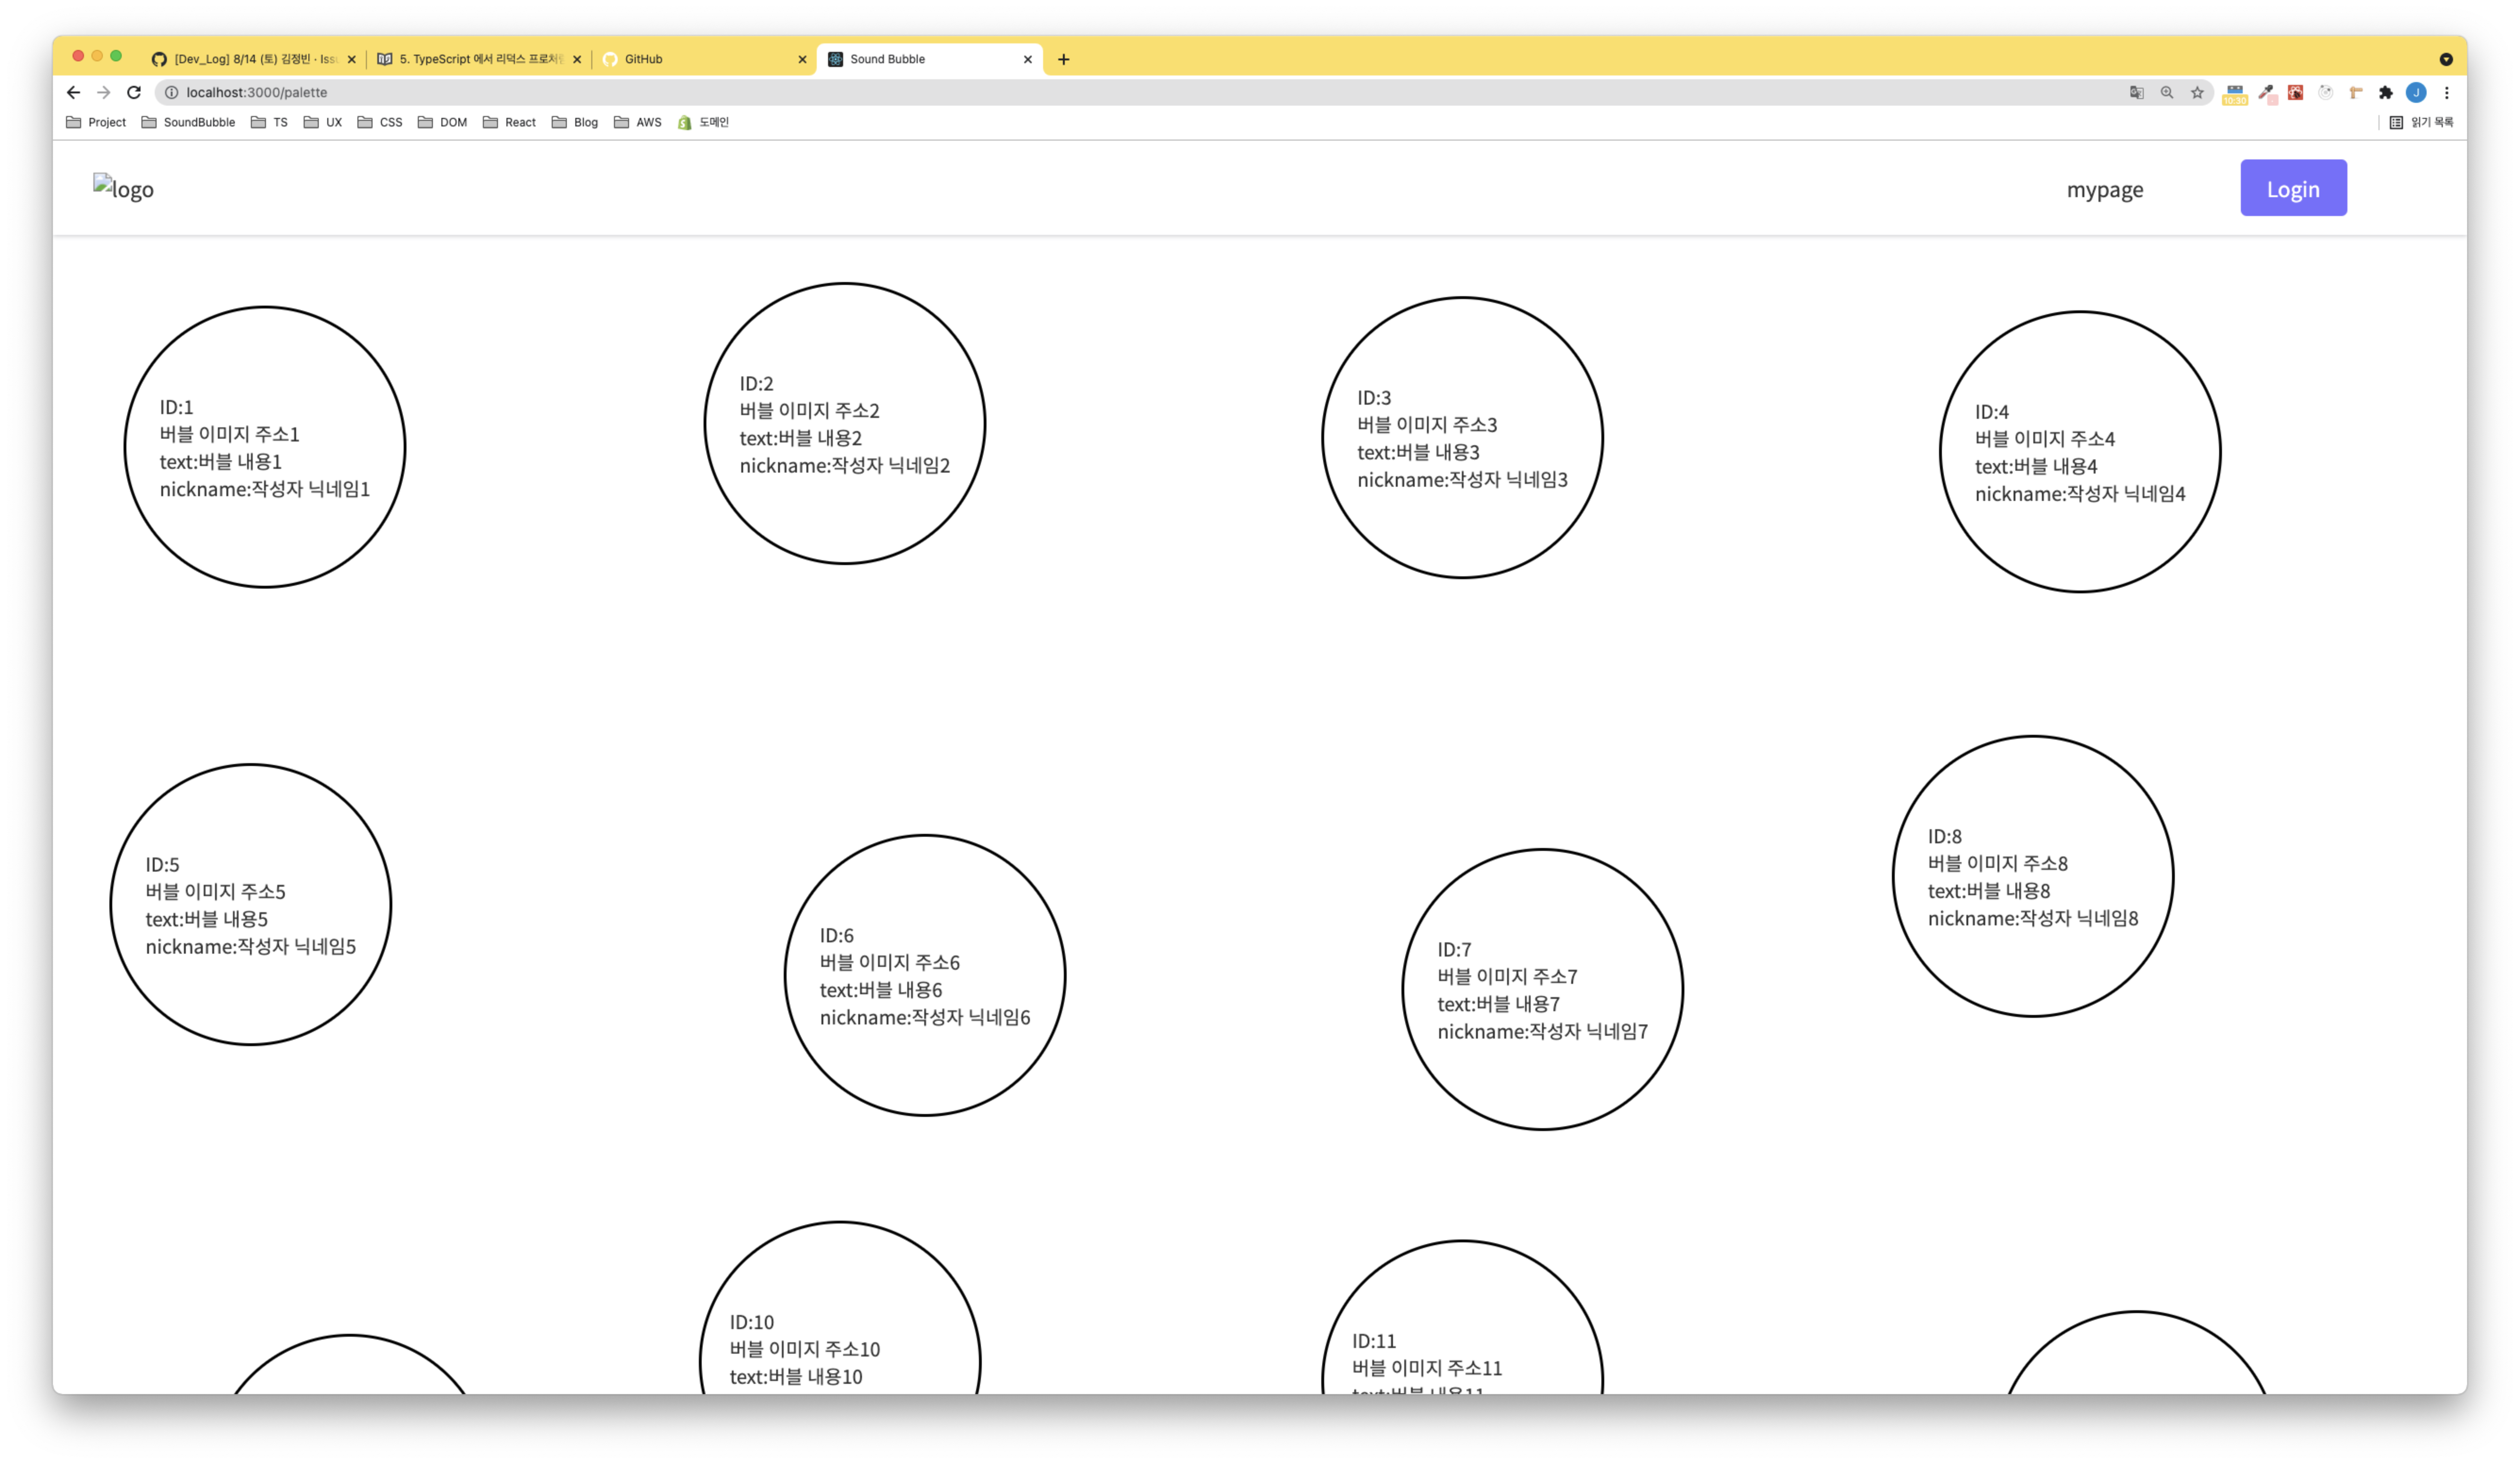Open the CSS bookmarks folder
The height and width of the screenshot is (1464, 2520).
click(x=380, y=122)
